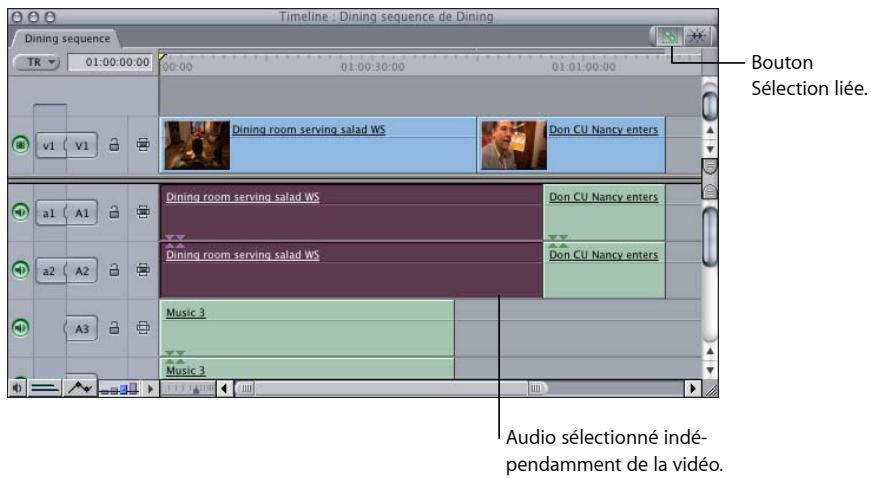Mute the A2 audio track
This screenshot has width=871, height=479.
[x=21, y=270]
